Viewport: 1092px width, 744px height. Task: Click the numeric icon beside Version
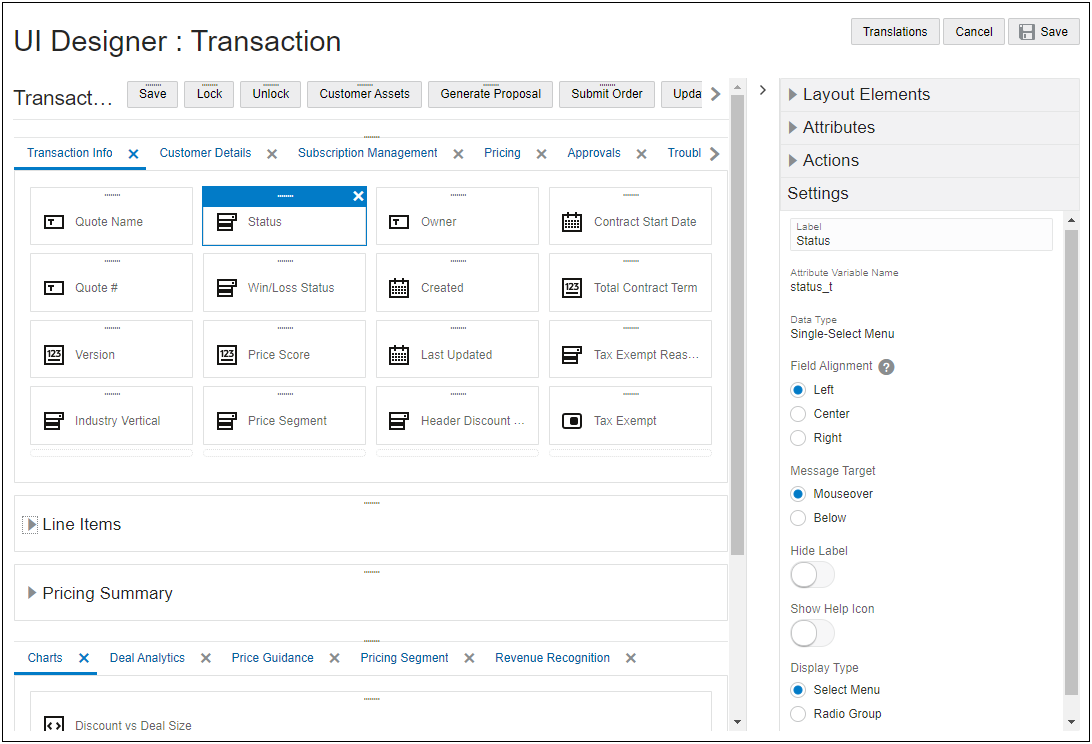54,355
